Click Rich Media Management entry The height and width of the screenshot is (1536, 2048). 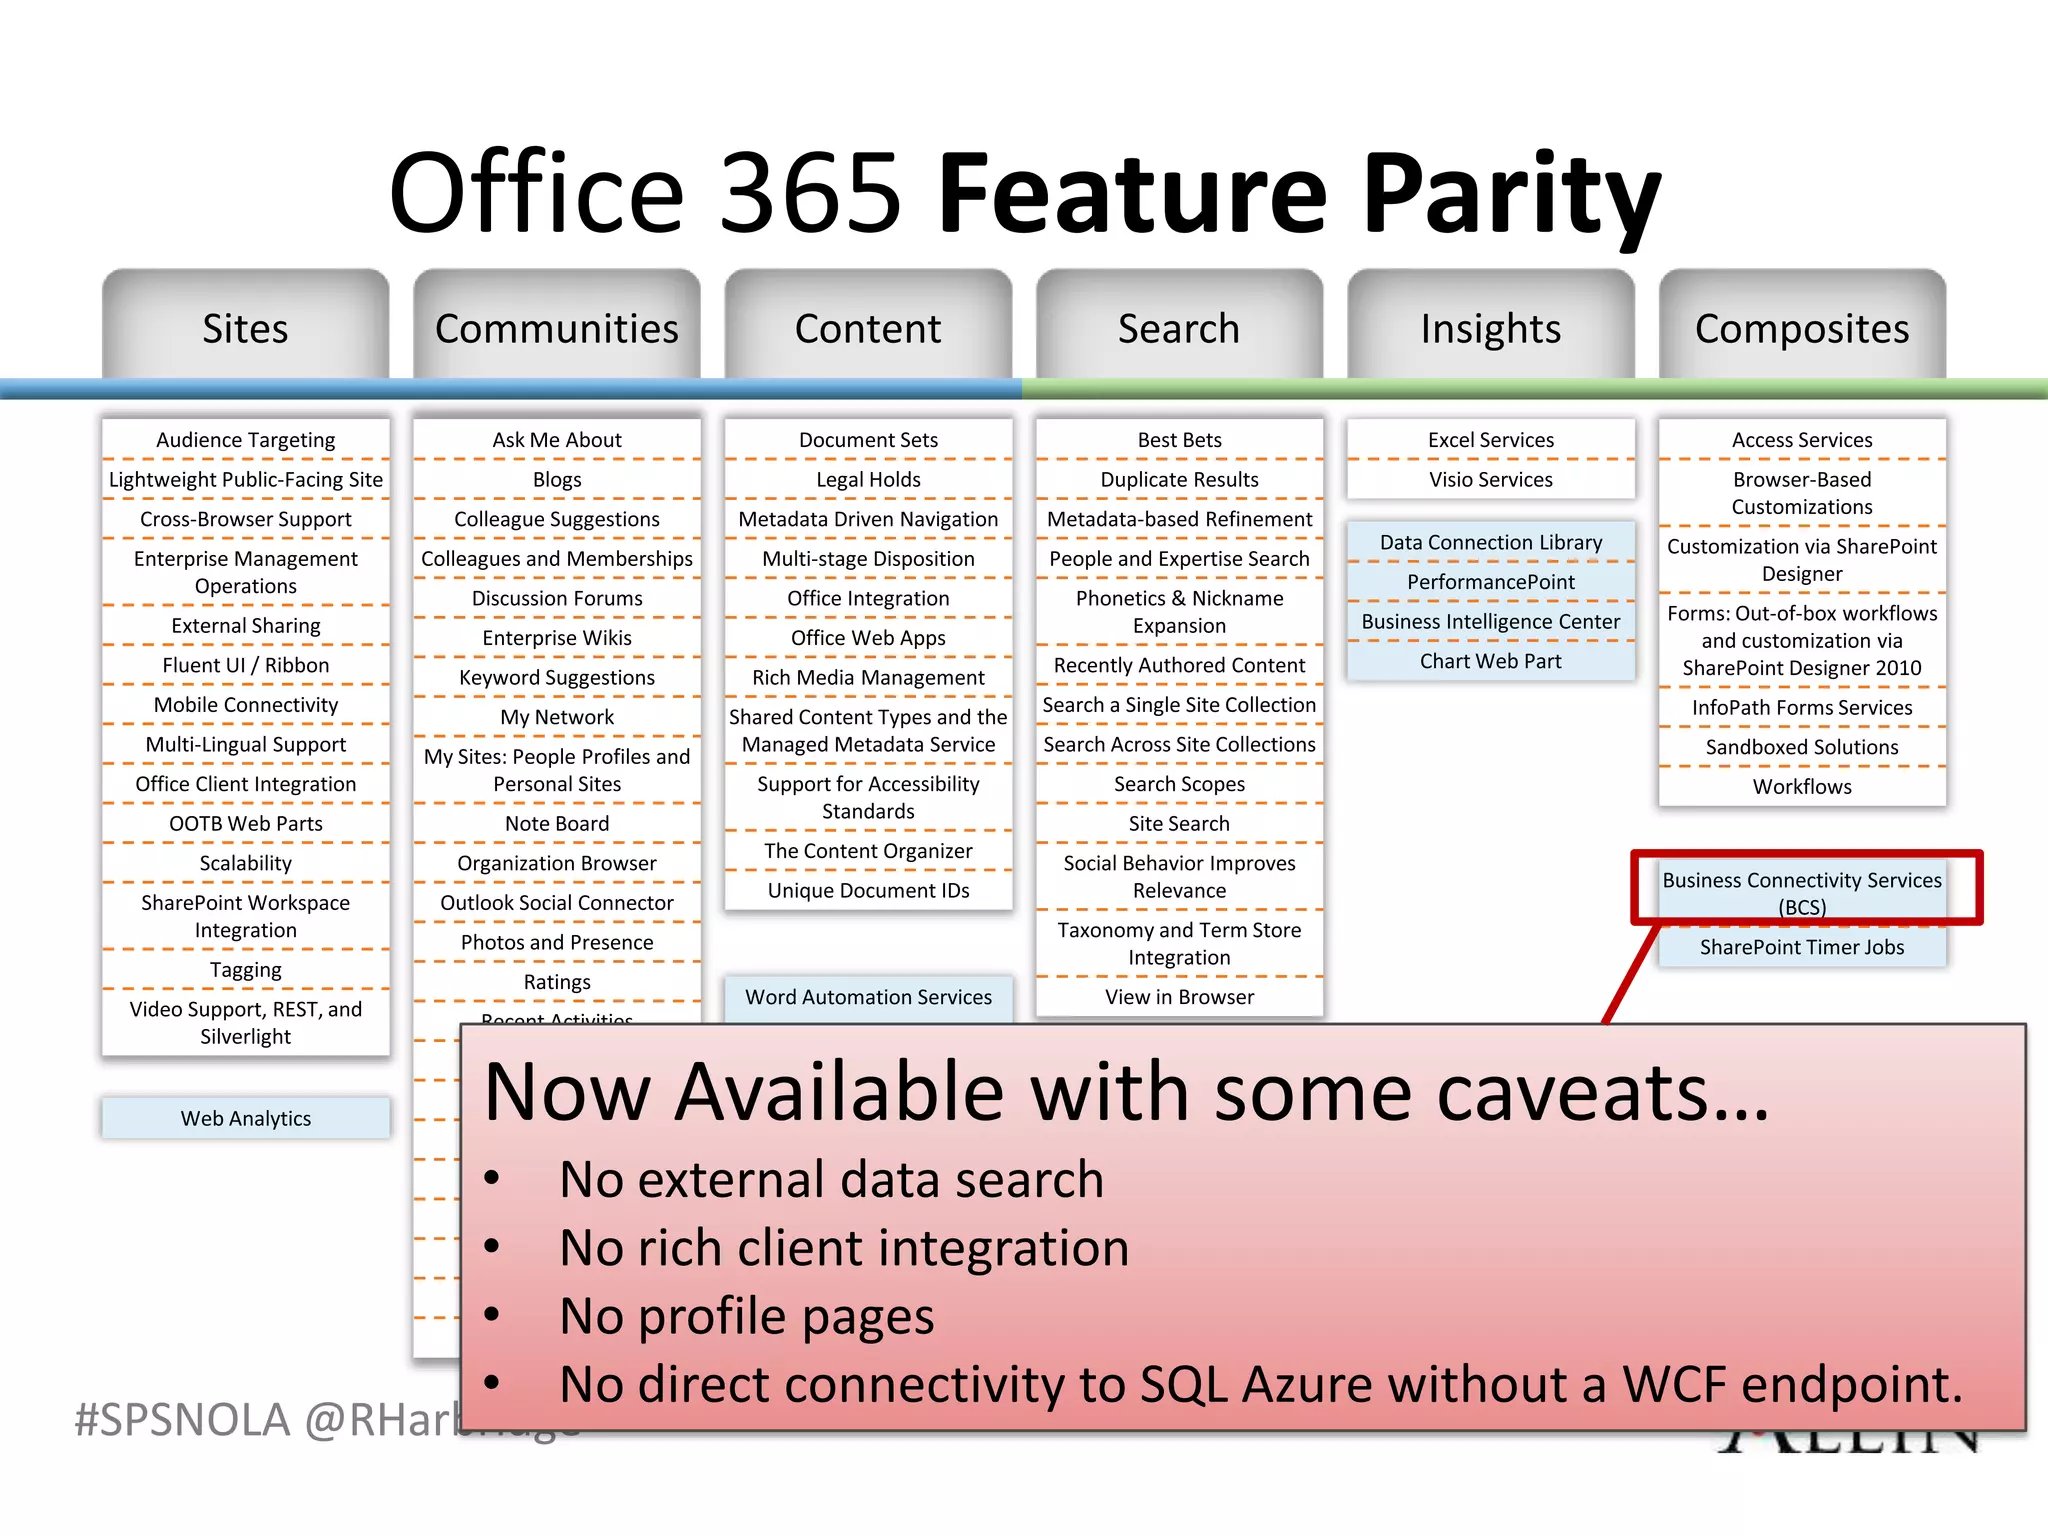[868, 677]
